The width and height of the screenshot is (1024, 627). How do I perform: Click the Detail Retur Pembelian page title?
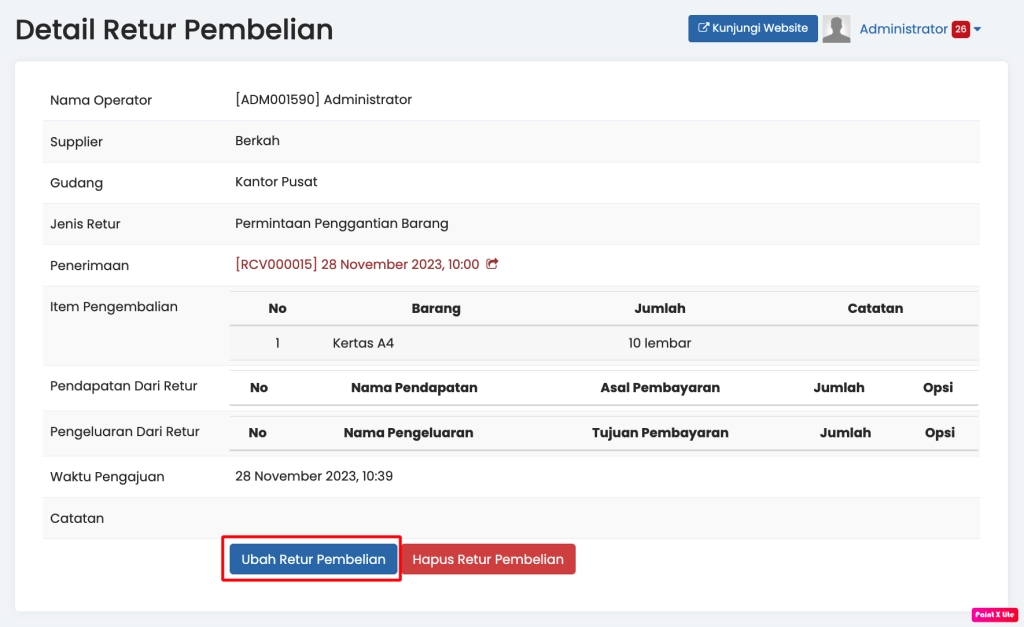click(x=174, y=29)
